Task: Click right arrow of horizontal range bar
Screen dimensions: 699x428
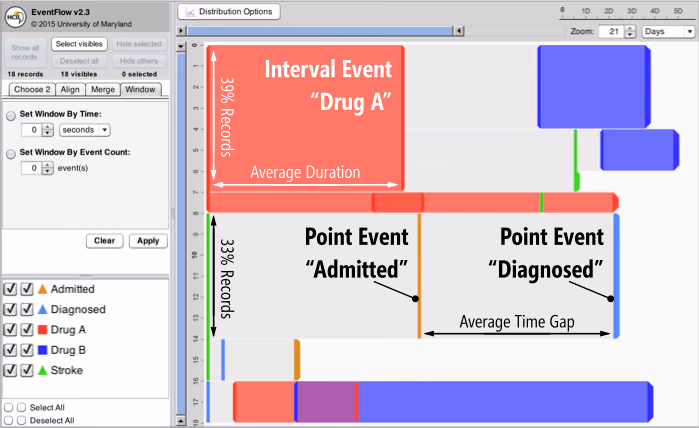Action: click(x=459, y=31)
